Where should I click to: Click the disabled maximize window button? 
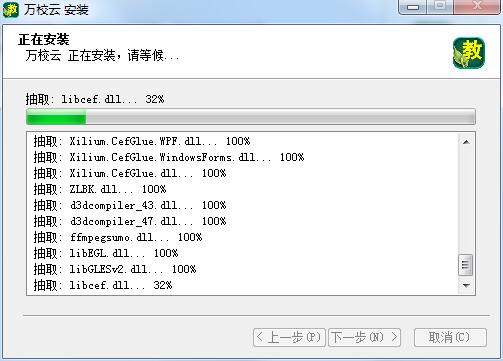click(440, 7)
